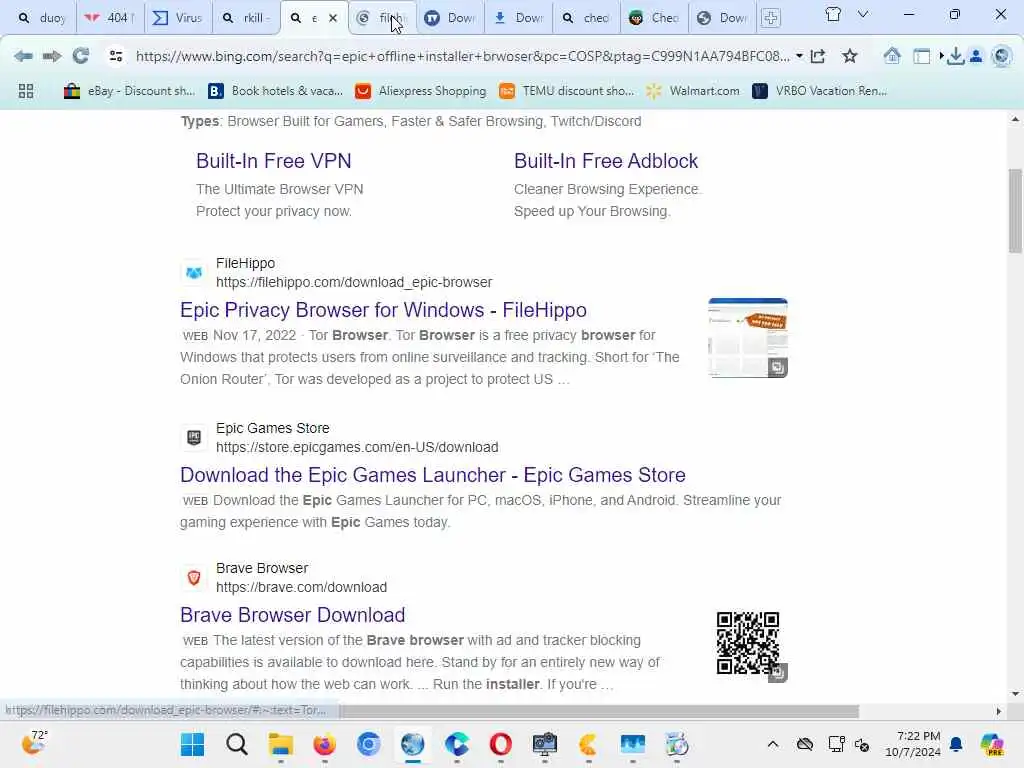This screenshot has width=1024, height=768.
Task: Open TEMU discount bookmark
Action: [x=566, y=91]
